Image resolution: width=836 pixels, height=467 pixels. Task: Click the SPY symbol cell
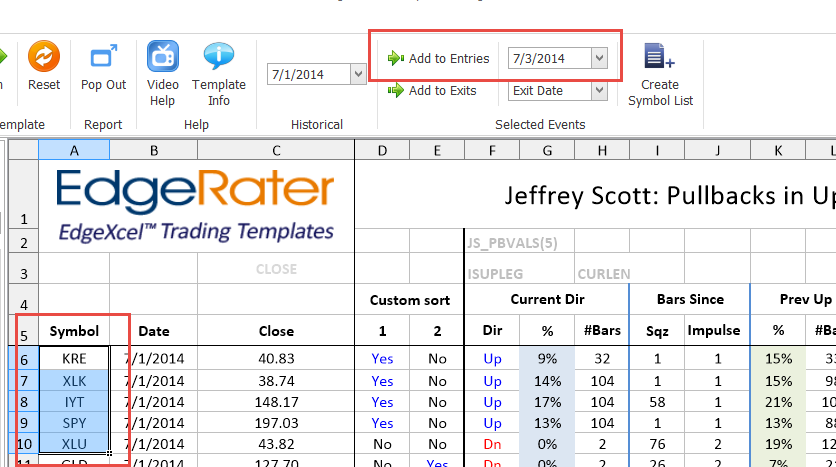tap(74, 423)
